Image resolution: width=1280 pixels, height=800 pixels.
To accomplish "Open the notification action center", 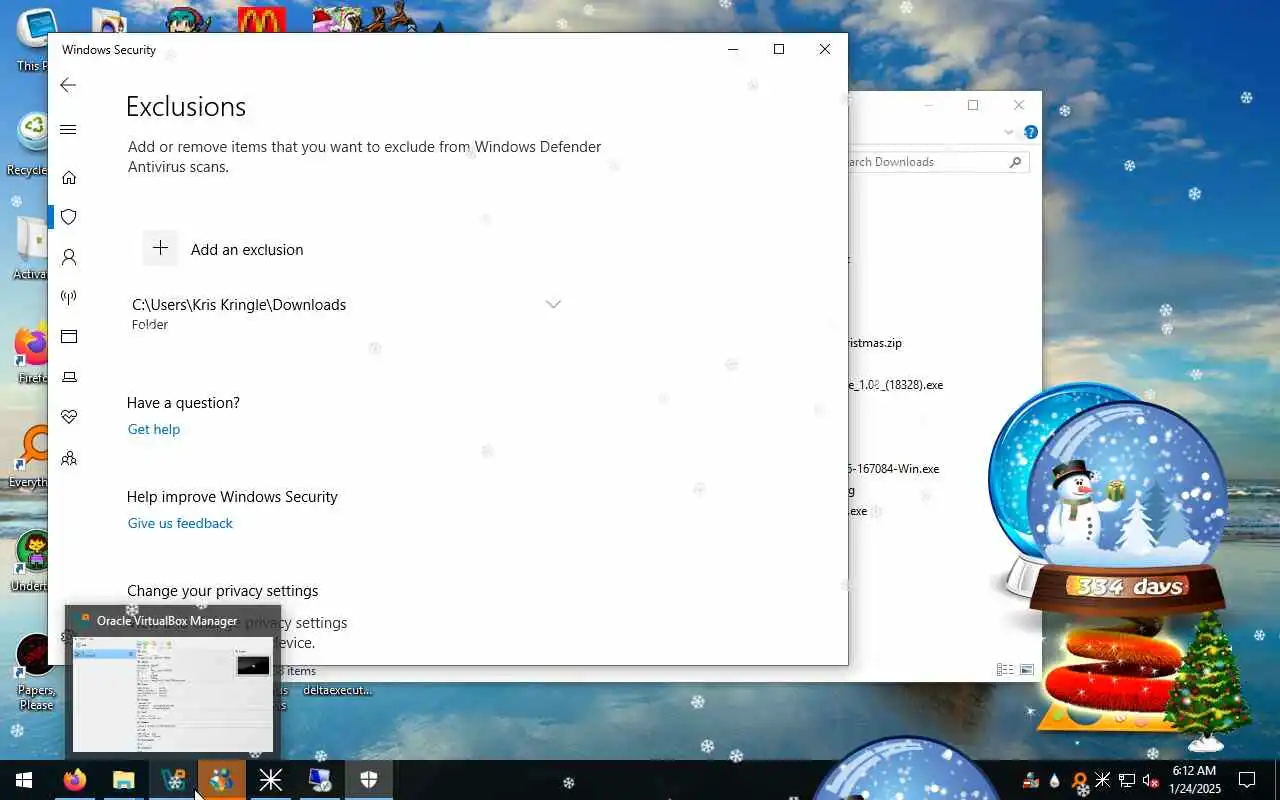I will pos(1247,780).
